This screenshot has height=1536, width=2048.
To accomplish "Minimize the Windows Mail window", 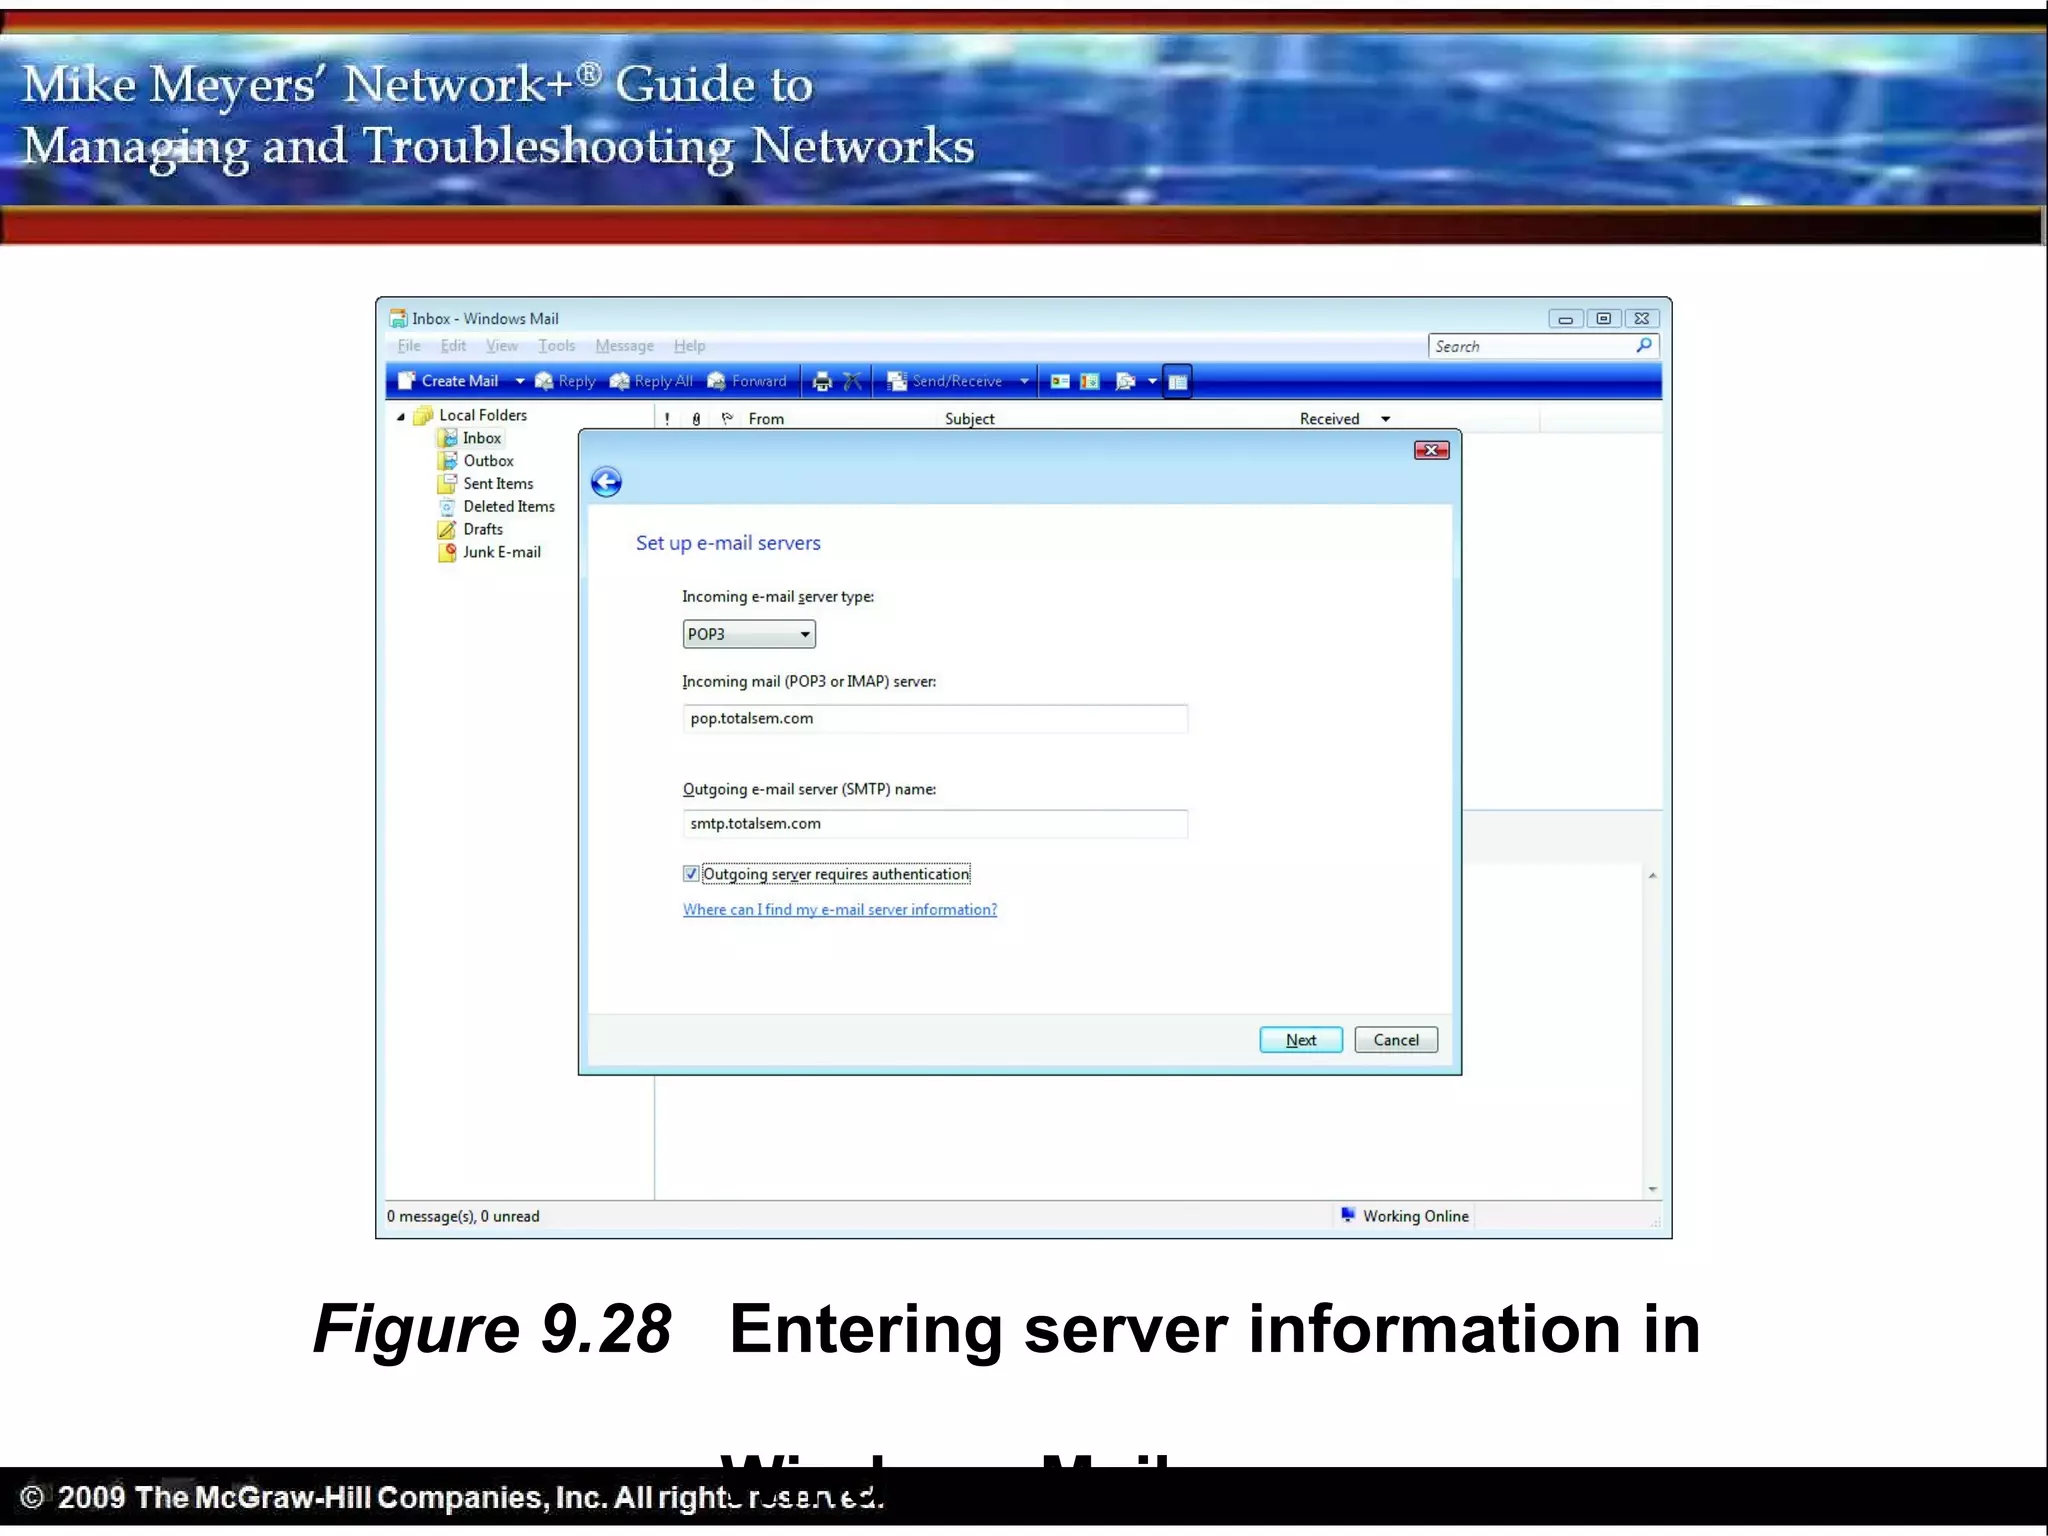I will (x=1566, y=318).
